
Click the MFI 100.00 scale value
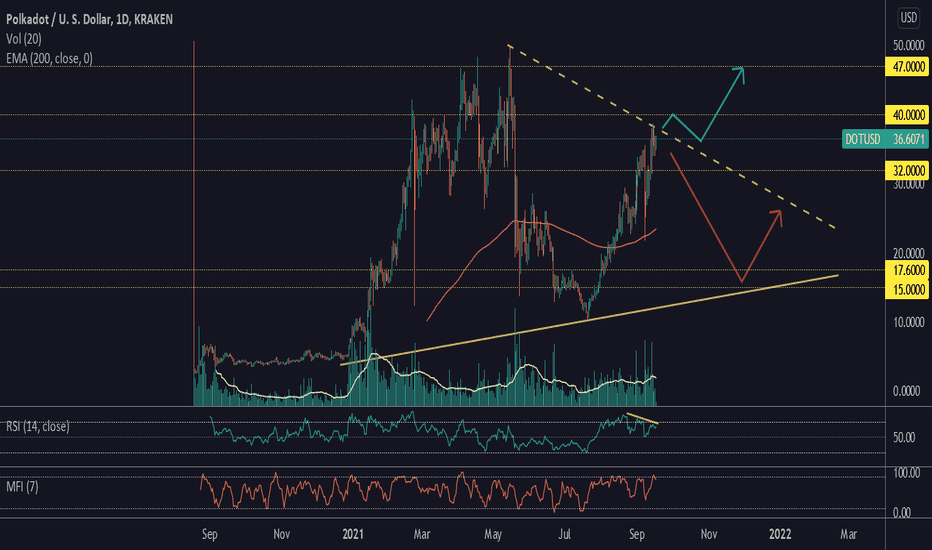906,473
